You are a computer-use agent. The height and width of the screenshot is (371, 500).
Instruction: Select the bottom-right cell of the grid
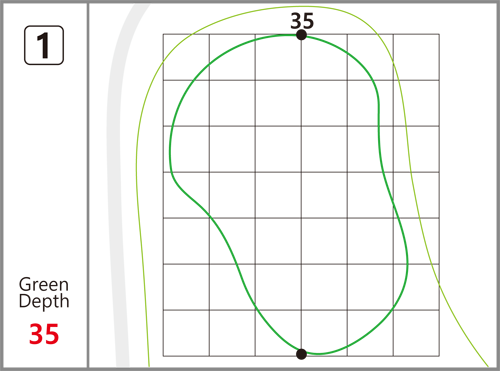coord(416,333)
